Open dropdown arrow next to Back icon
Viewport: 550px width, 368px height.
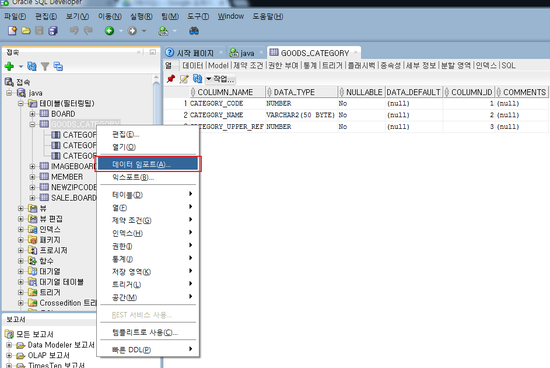click(121, 31)
